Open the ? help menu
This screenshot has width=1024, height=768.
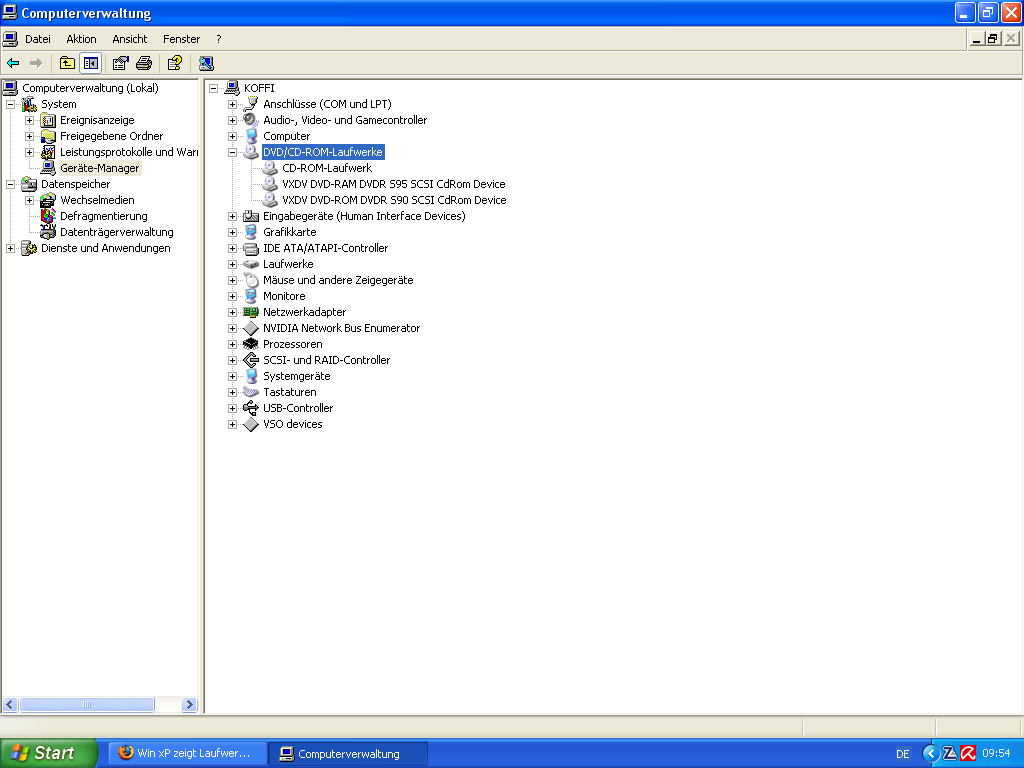219,39
